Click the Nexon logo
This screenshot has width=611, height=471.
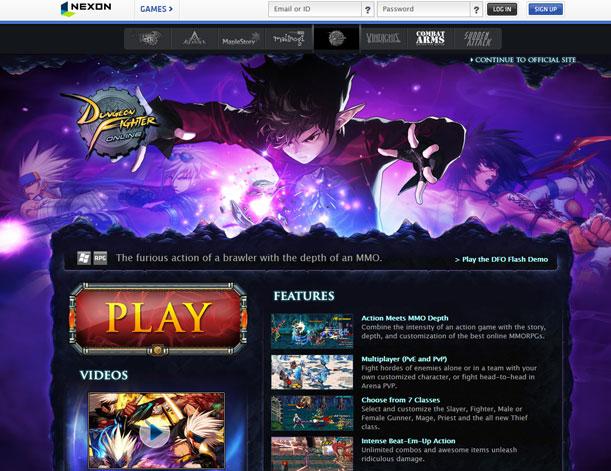tap(86, 9)
